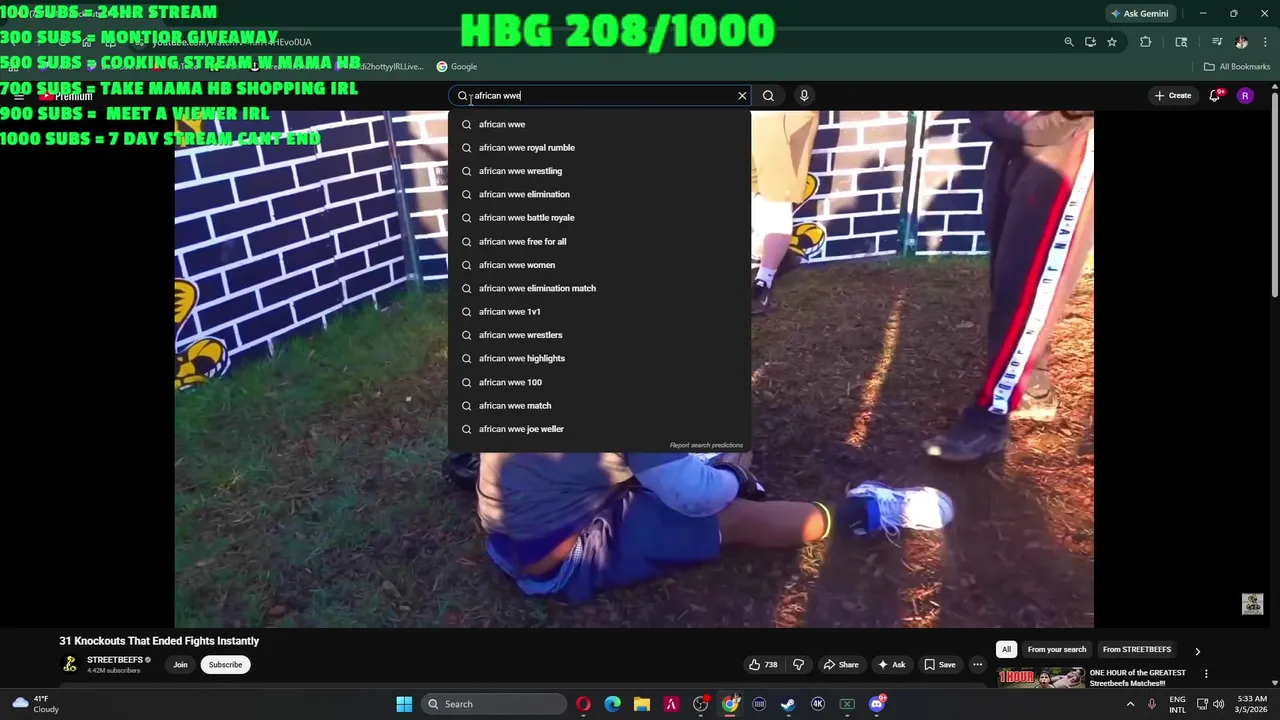Click the Share button
The image size is (1280, 720).
click(x=841, y=665)
